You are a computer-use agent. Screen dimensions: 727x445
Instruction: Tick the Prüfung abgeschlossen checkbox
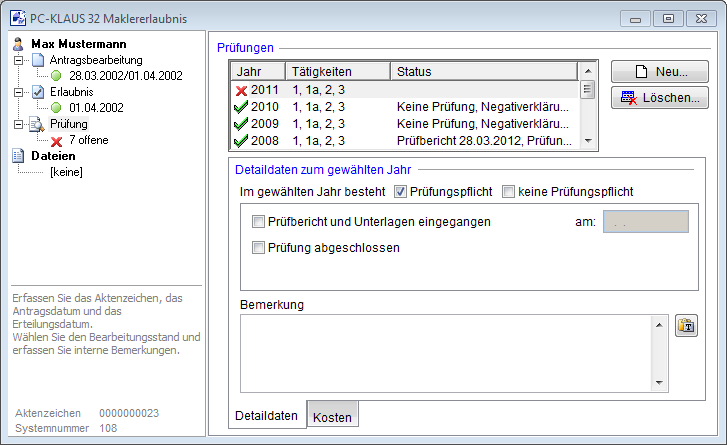tap(259, 248)
